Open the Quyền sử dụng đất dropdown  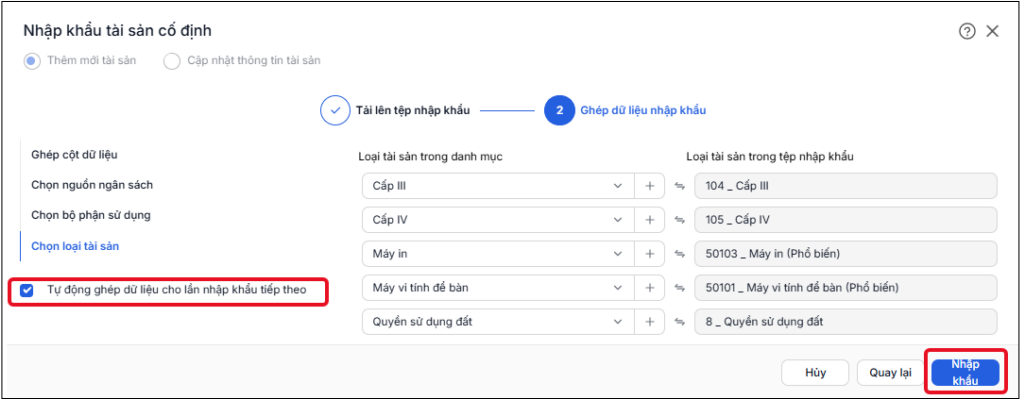point(498,321)
